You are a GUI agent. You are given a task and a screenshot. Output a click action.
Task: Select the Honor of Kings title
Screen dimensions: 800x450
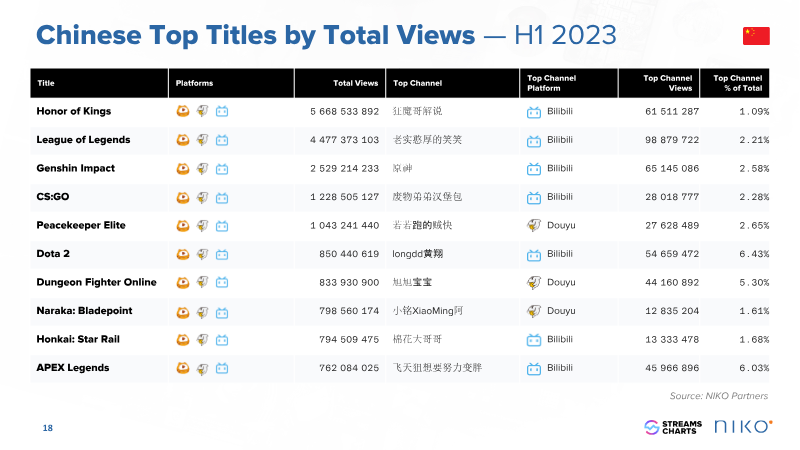click(74, 111)
